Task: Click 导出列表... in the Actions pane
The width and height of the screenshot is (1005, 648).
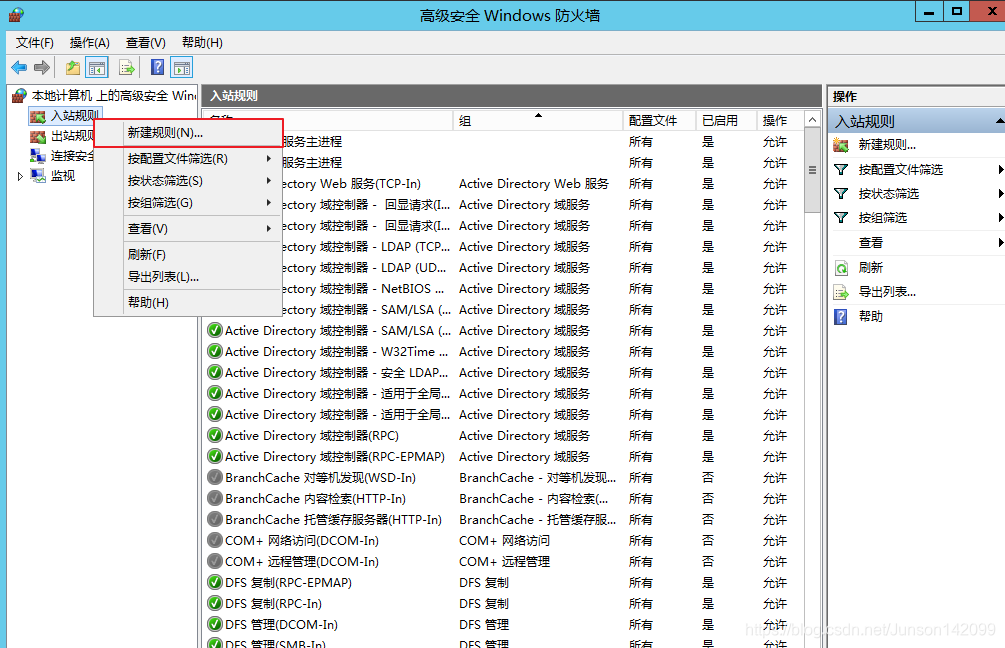Action: click(887, 292)
